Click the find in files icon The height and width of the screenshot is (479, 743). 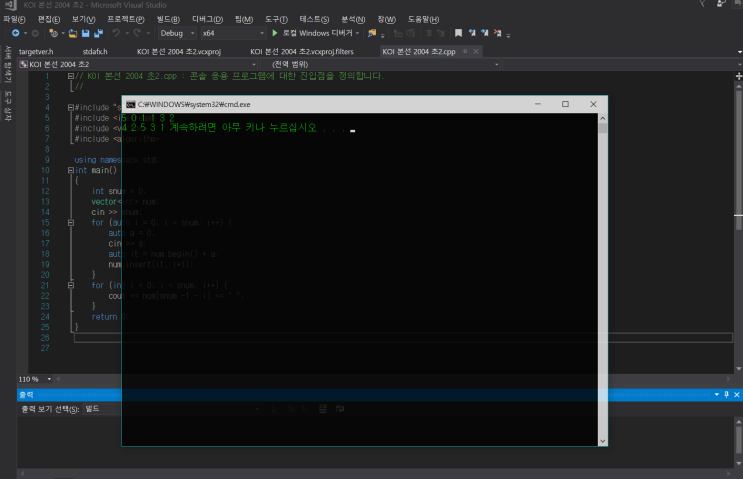(x=372, y=33)
